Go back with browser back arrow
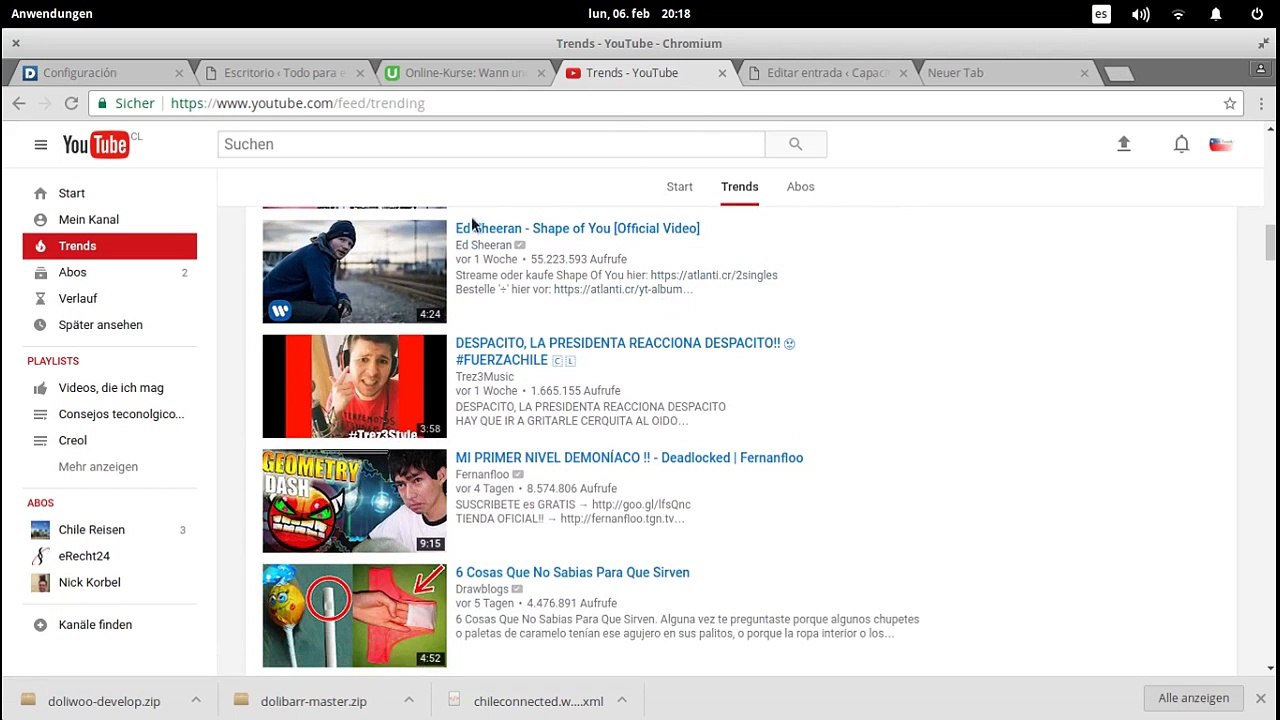Screen dimensions: 1280x720 [x=19, y=103]
